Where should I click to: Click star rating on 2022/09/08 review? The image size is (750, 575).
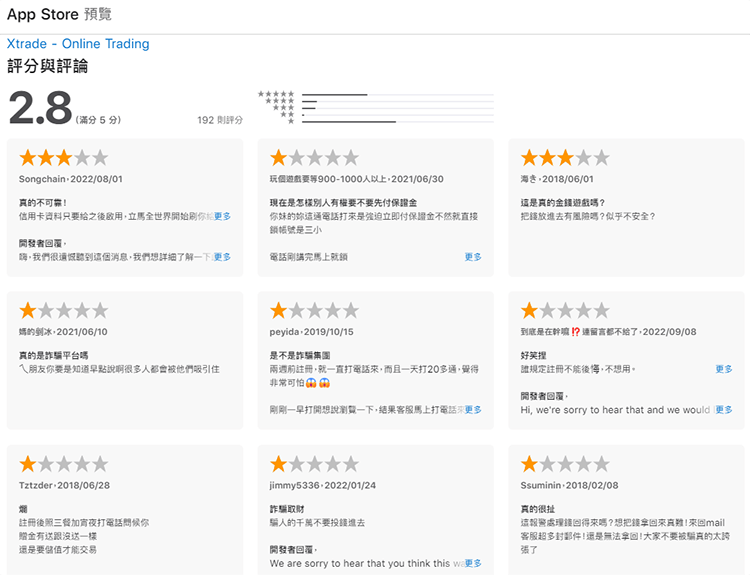coord(565,310)
